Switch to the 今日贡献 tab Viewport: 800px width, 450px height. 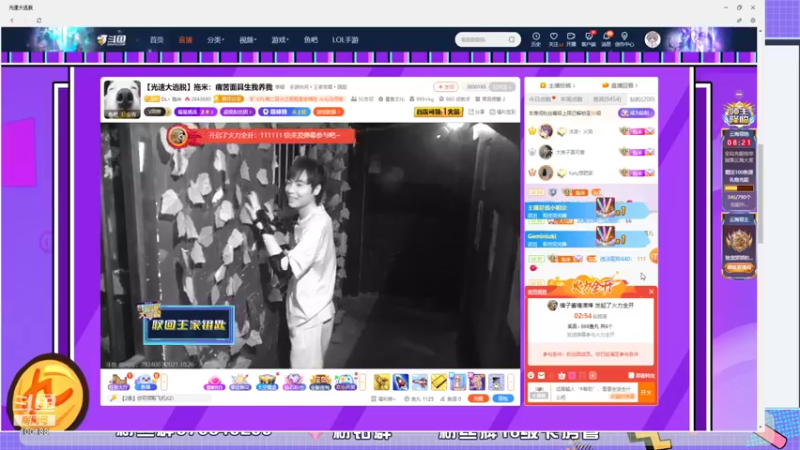(540, 99)
